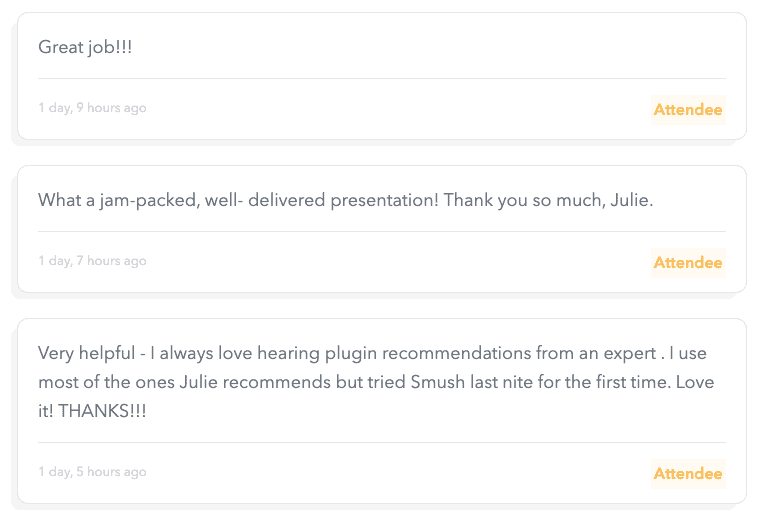Click the "Great job!!!" comment text
This screenshot has width=770, height=513.
pyautogui.click(x=85, y=47)
